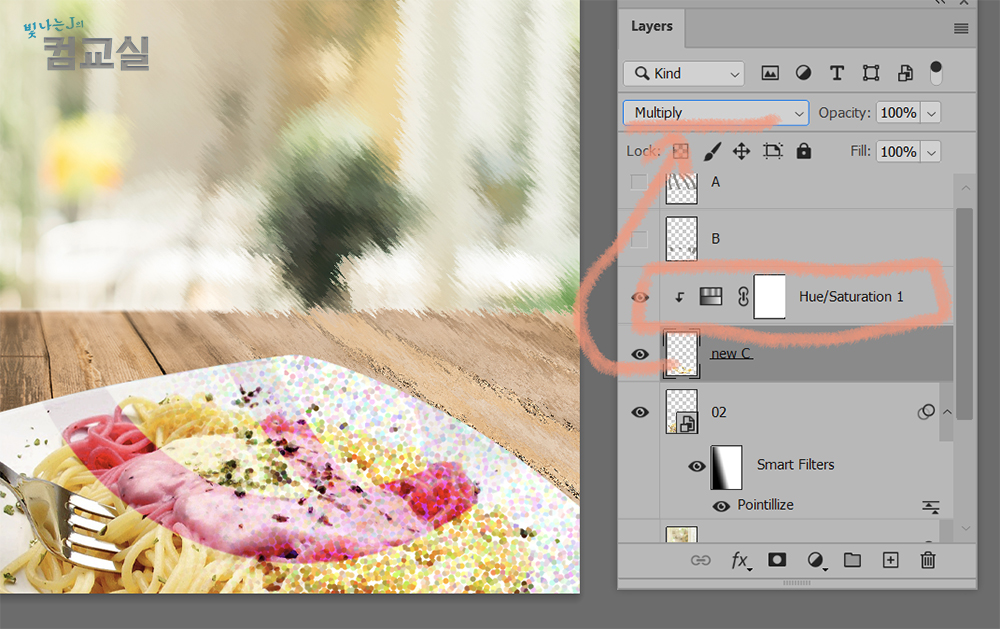Add a layer style (fx)
1000x629 pixels.
click(x=740, y=561)
